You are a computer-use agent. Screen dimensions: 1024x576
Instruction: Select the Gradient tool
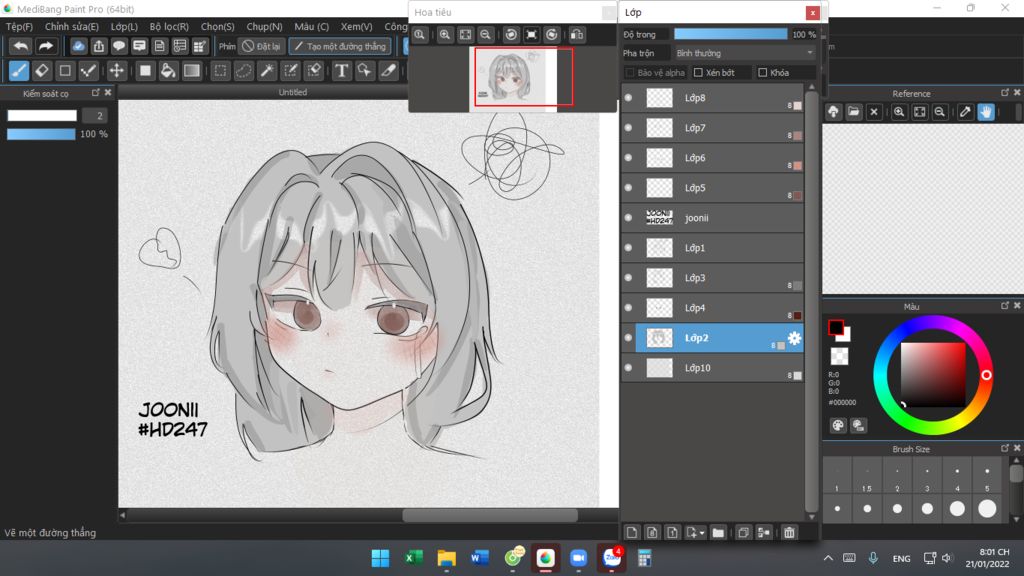tap(191, 71)
